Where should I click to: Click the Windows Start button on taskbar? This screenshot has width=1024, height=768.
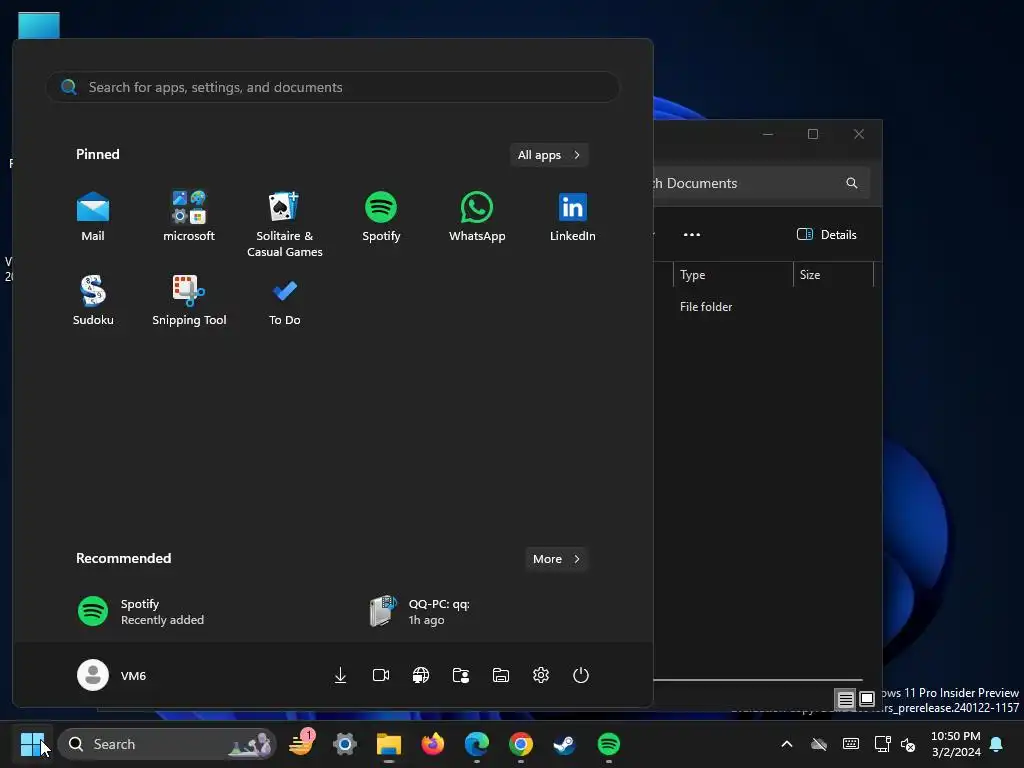[x=32, y=744]
